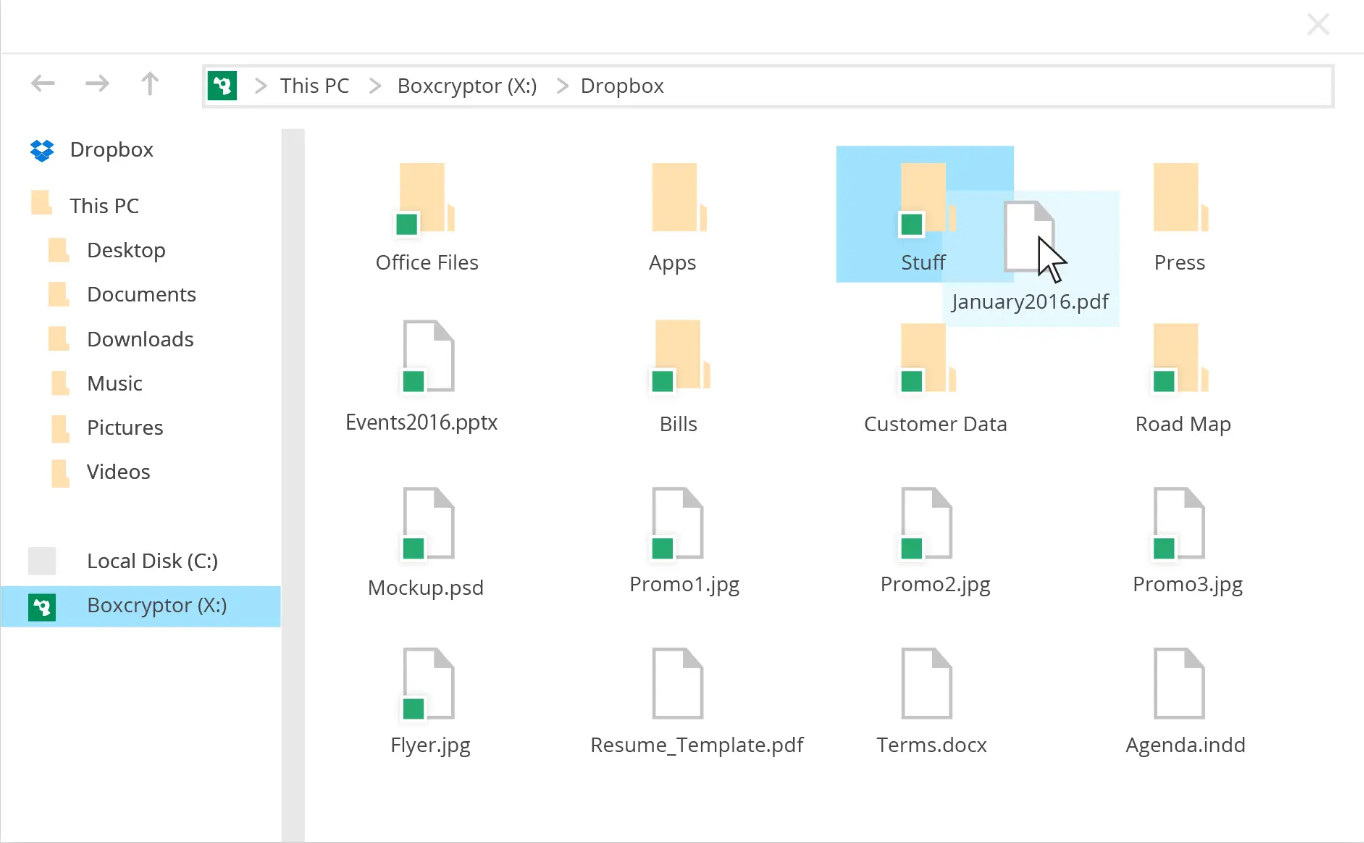
Task: Click the Customer Data folder name
Action: point(935,424)
